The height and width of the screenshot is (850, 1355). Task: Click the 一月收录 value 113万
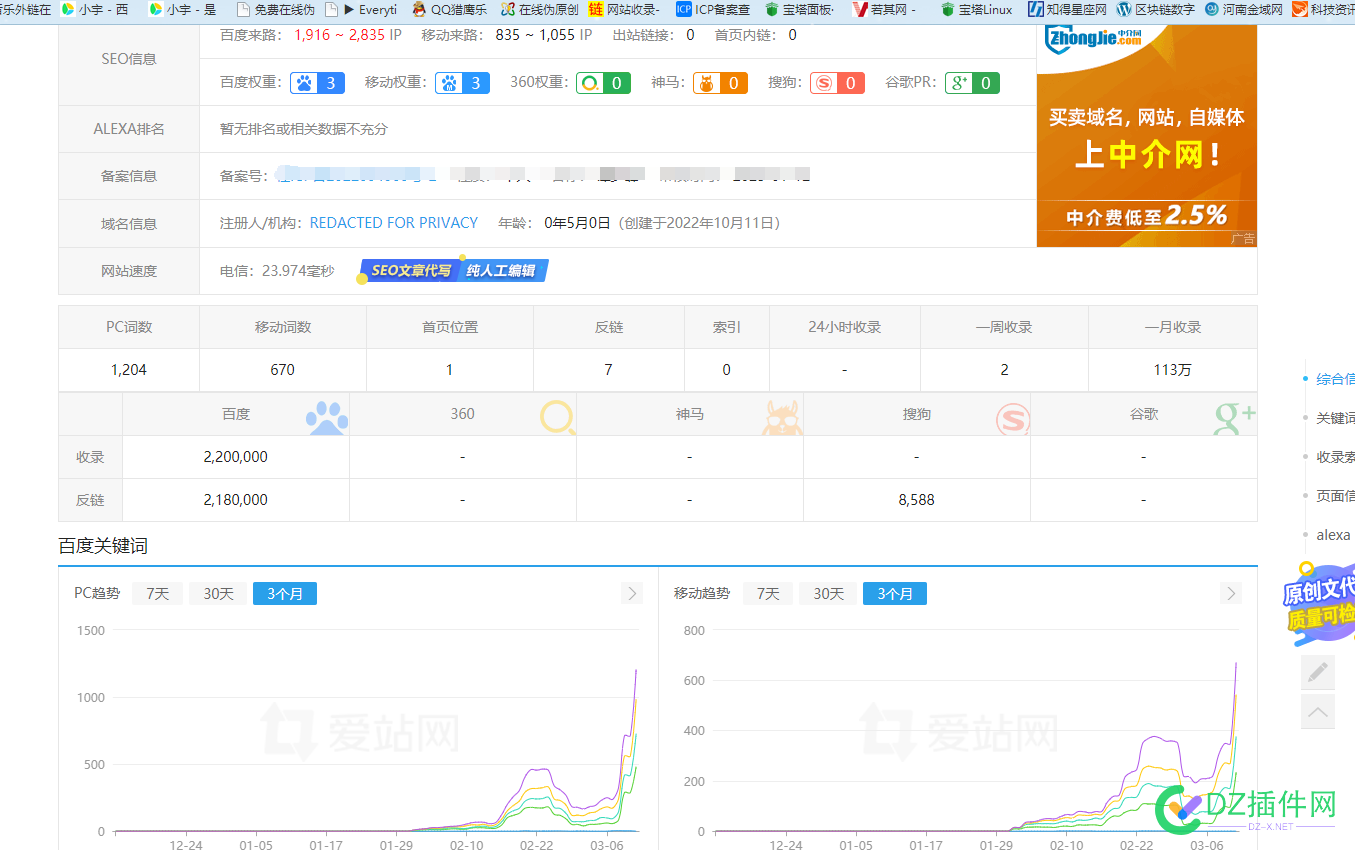(x=1172, y=370)
